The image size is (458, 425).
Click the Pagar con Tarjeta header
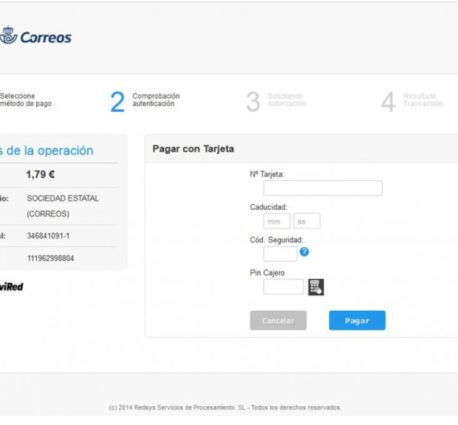(193, 149)
